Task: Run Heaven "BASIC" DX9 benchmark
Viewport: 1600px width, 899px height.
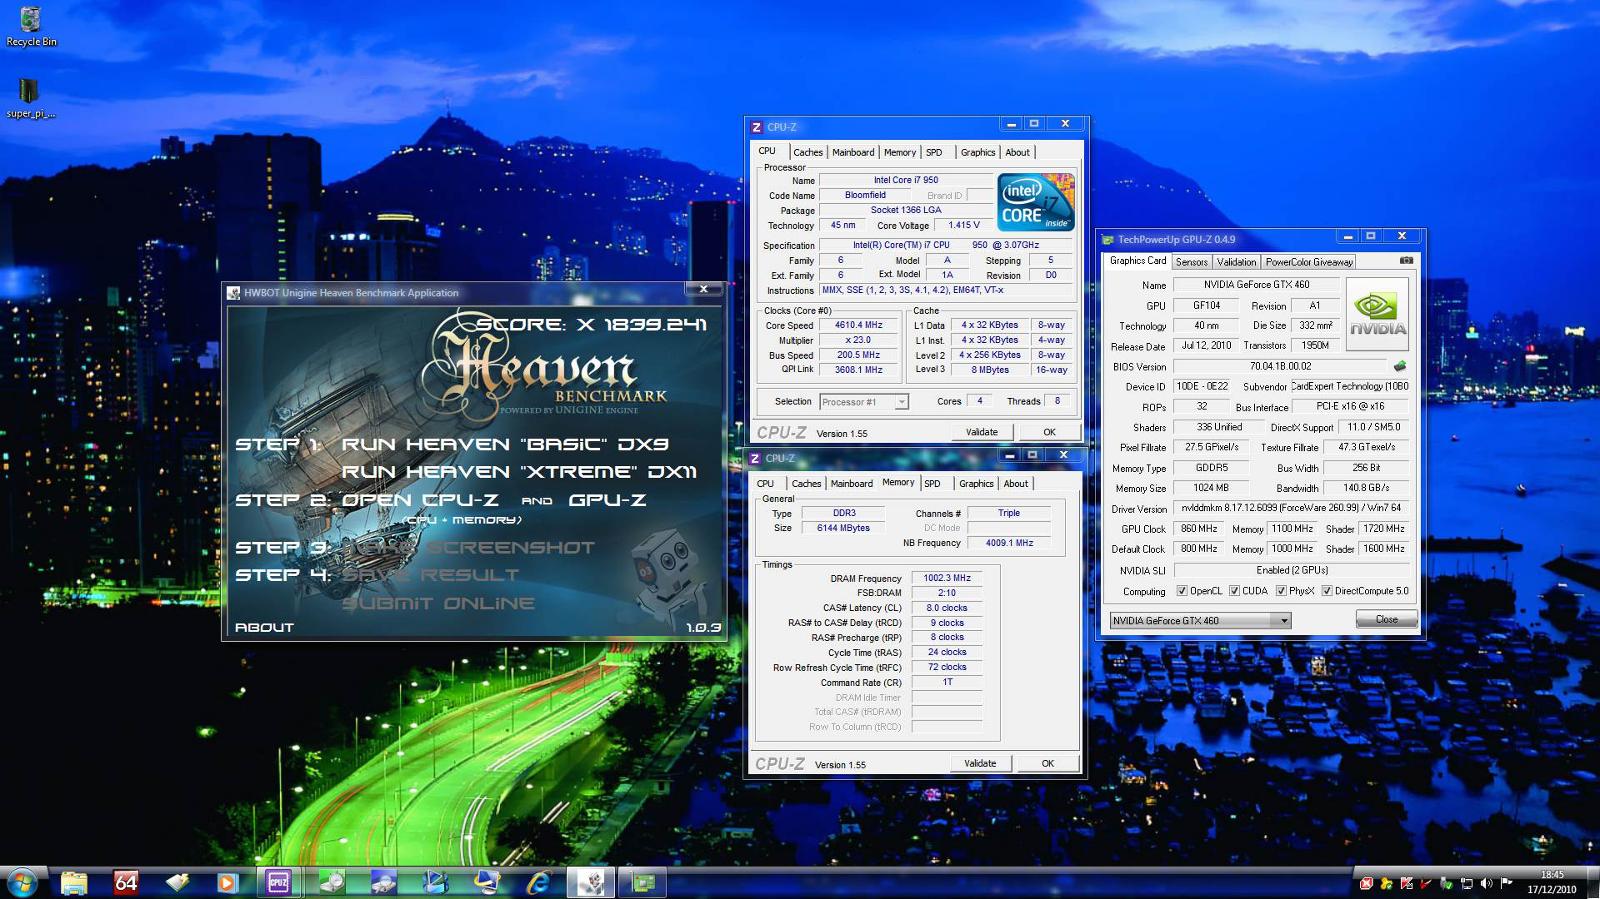Action: [x=505, y=444]
